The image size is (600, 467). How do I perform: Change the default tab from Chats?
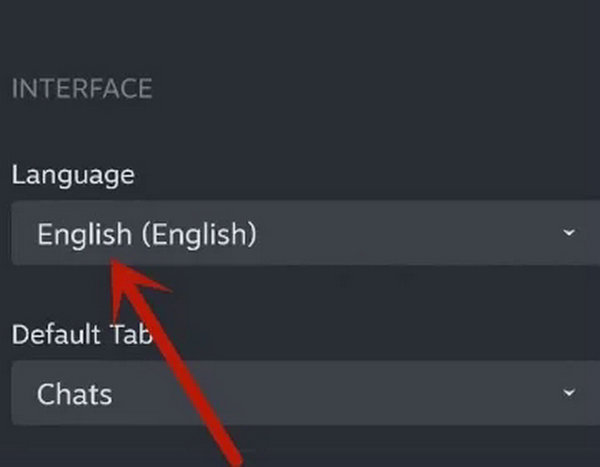300,392
